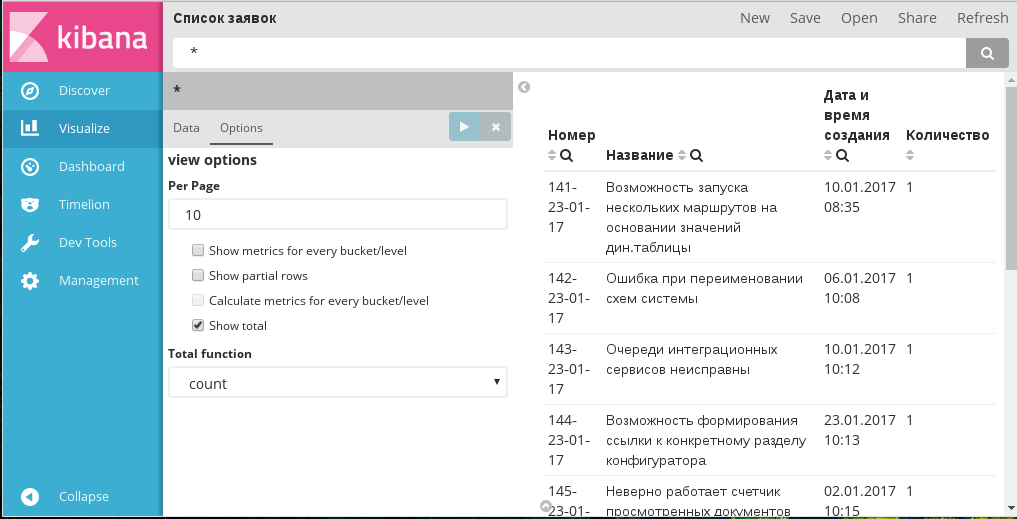Click cell 142-23-01-17
1017x519 pixels.
[569, 298]
